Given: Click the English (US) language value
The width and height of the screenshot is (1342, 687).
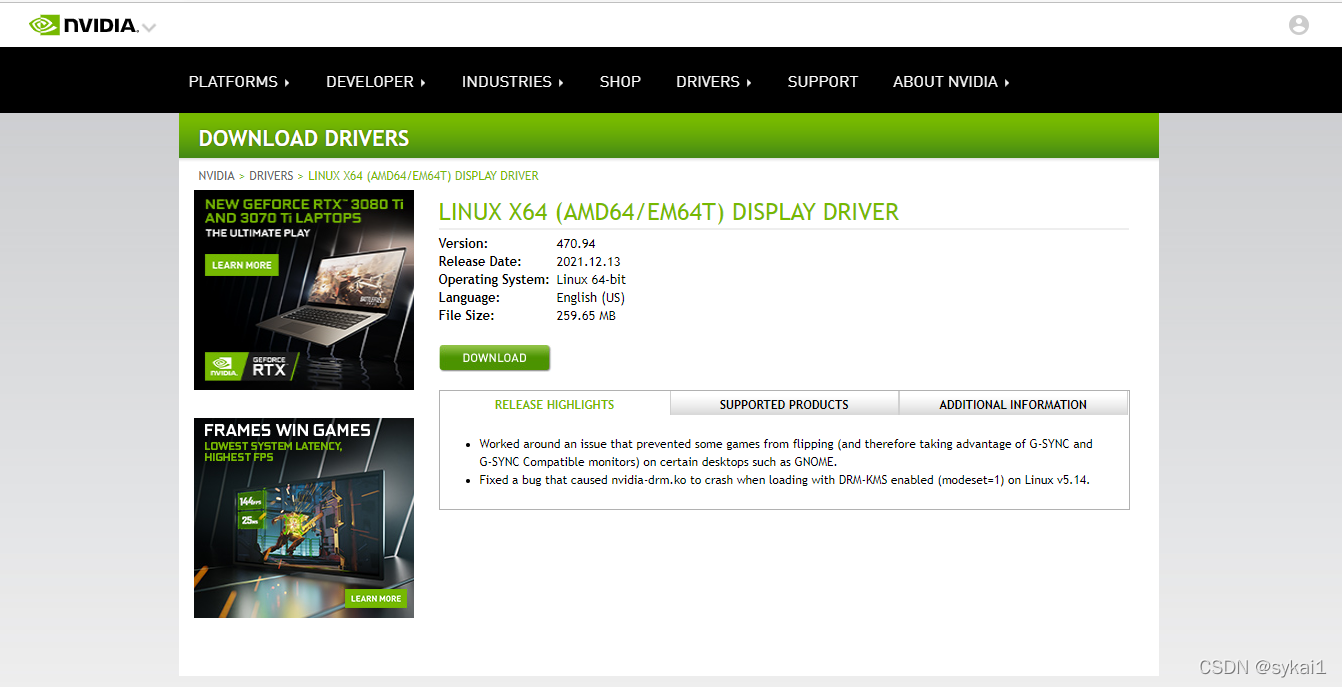Looking at the screenshot, I should coord(591,297).
